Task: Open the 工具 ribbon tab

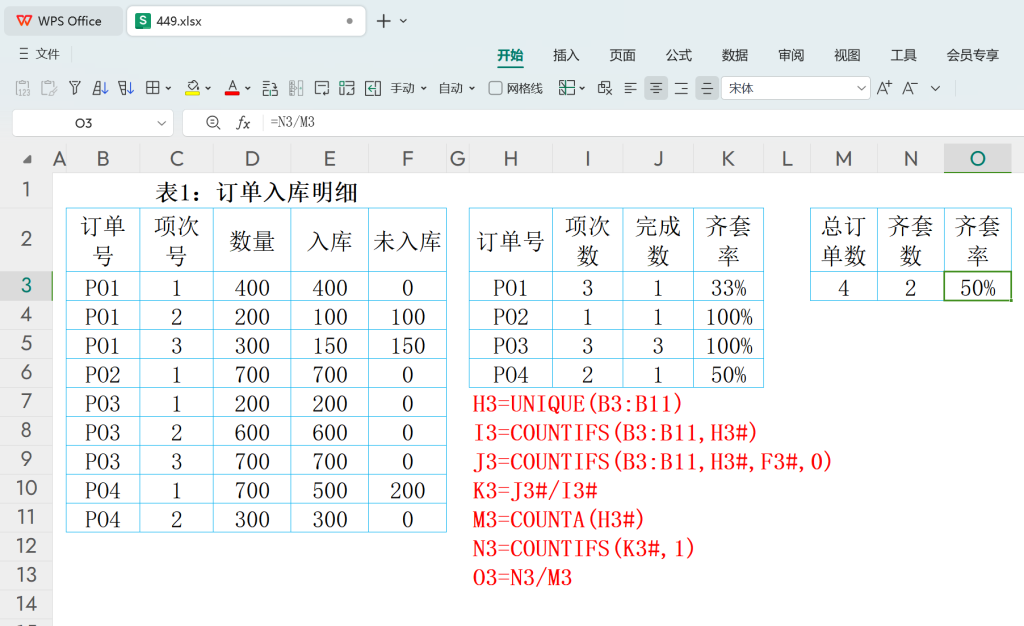Action: 903,55
